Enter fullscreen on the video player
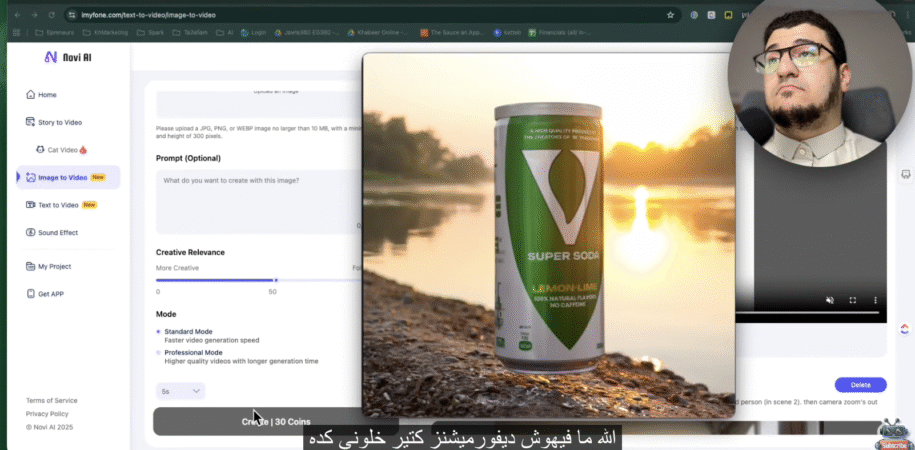This screenshot has height=450, width=915. click(x=853, y=300)
